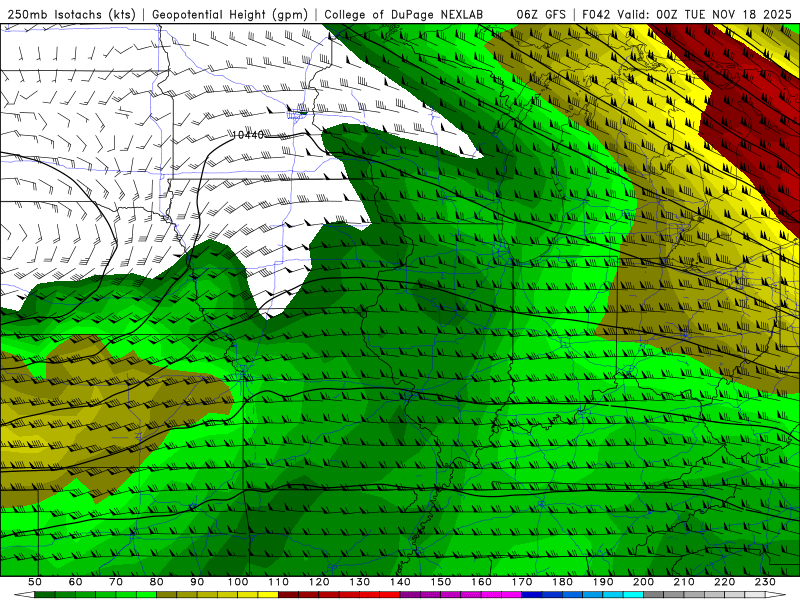800x600 pixels.
Task: Click the '200' value on the color scale
Action: [643, 582]
